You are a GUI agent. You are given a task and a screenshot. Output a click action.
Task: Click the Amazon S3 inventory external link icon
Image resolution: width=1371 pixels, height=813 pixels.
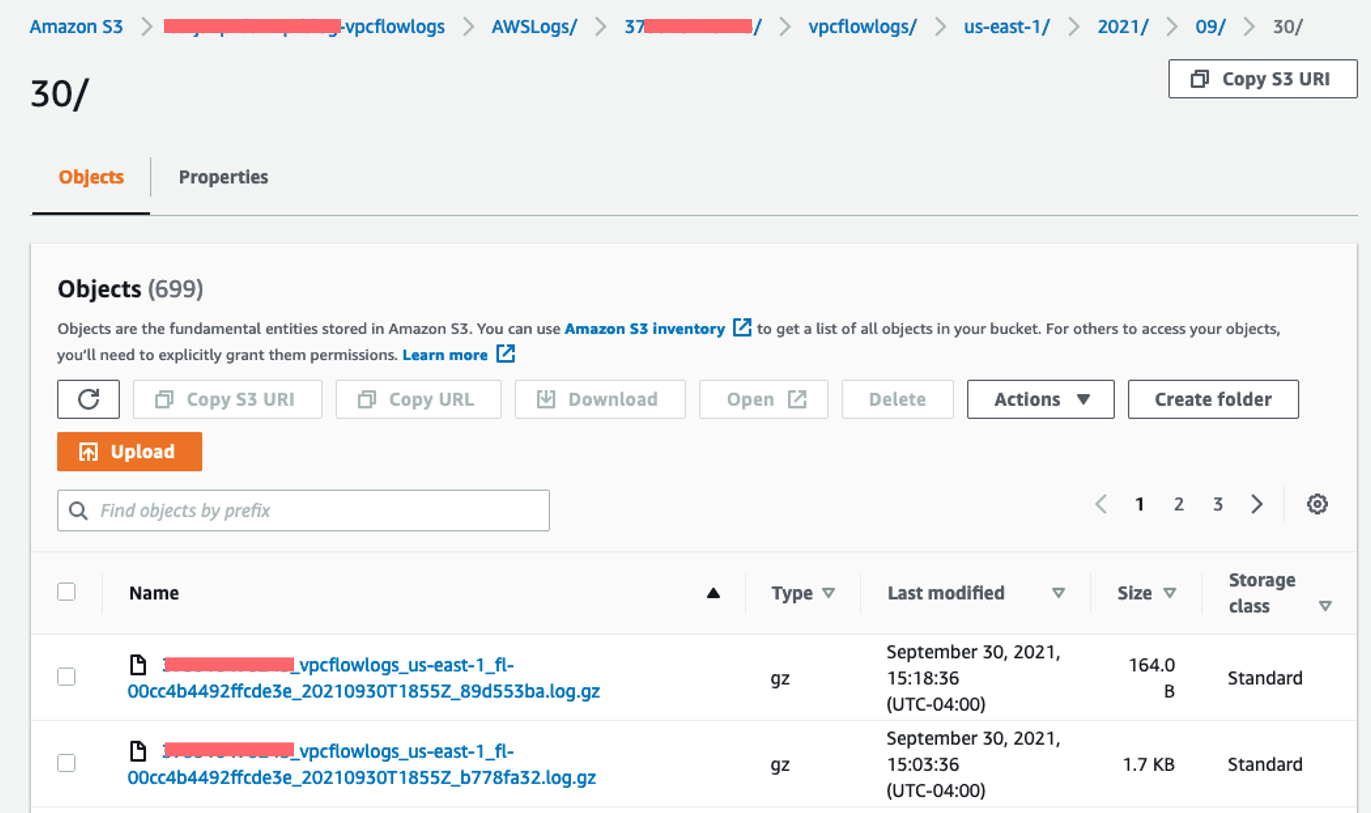(739, 328)
